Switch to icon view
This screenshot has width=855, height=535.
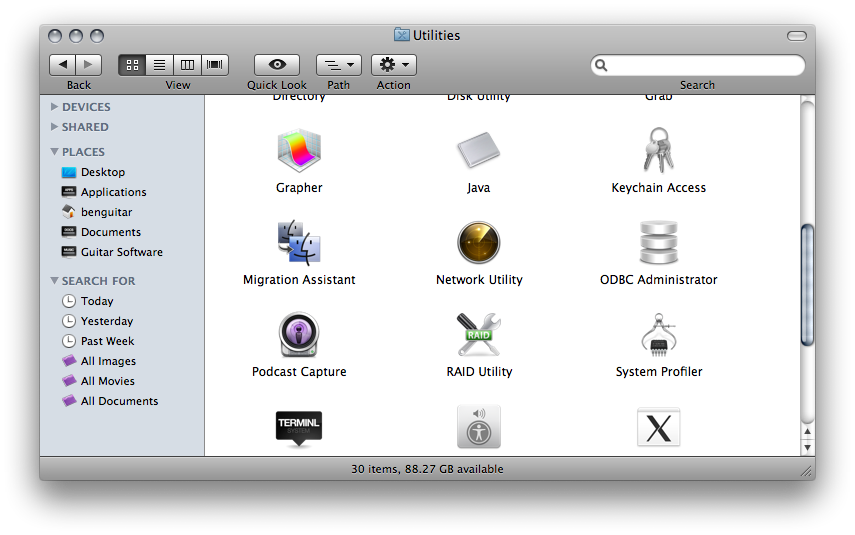[132, 65]
